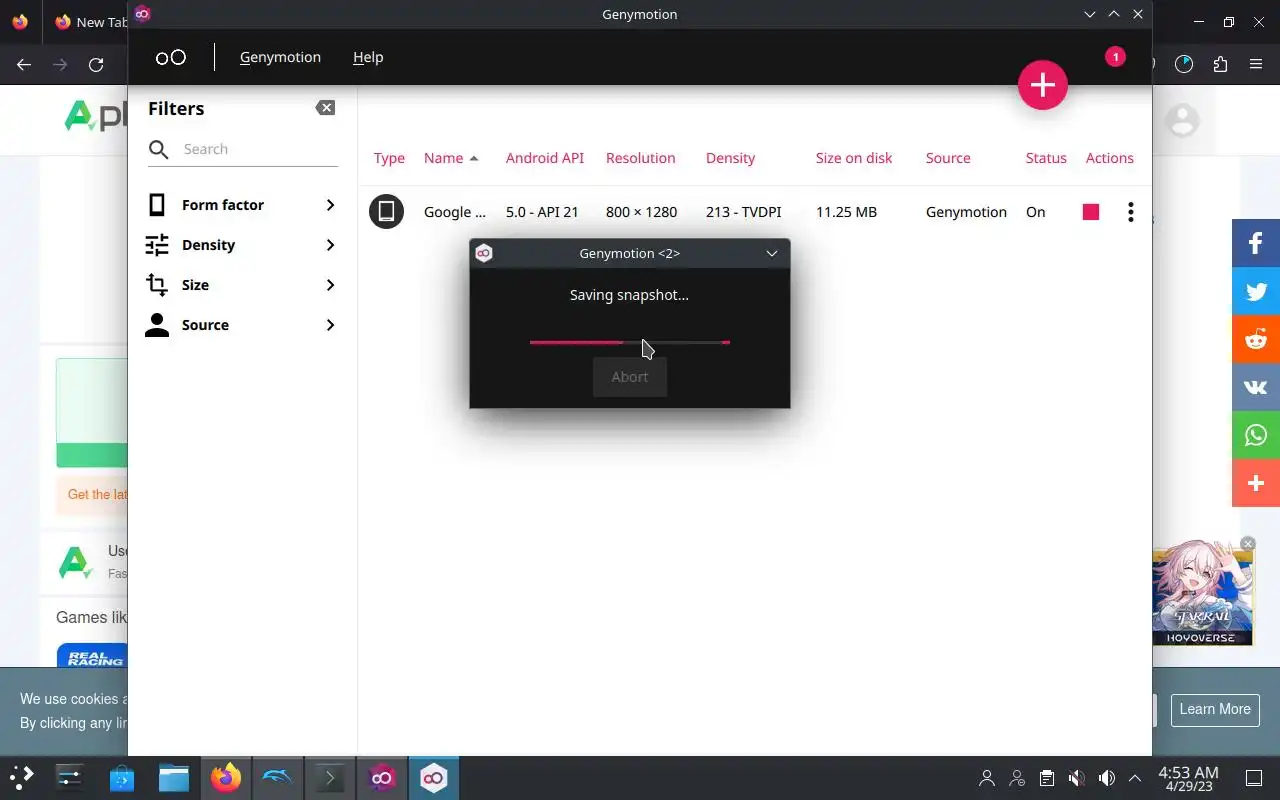Screen dimensions: 1280x800
Task: Click the Source person icon
Action: (x=157, y=325)
